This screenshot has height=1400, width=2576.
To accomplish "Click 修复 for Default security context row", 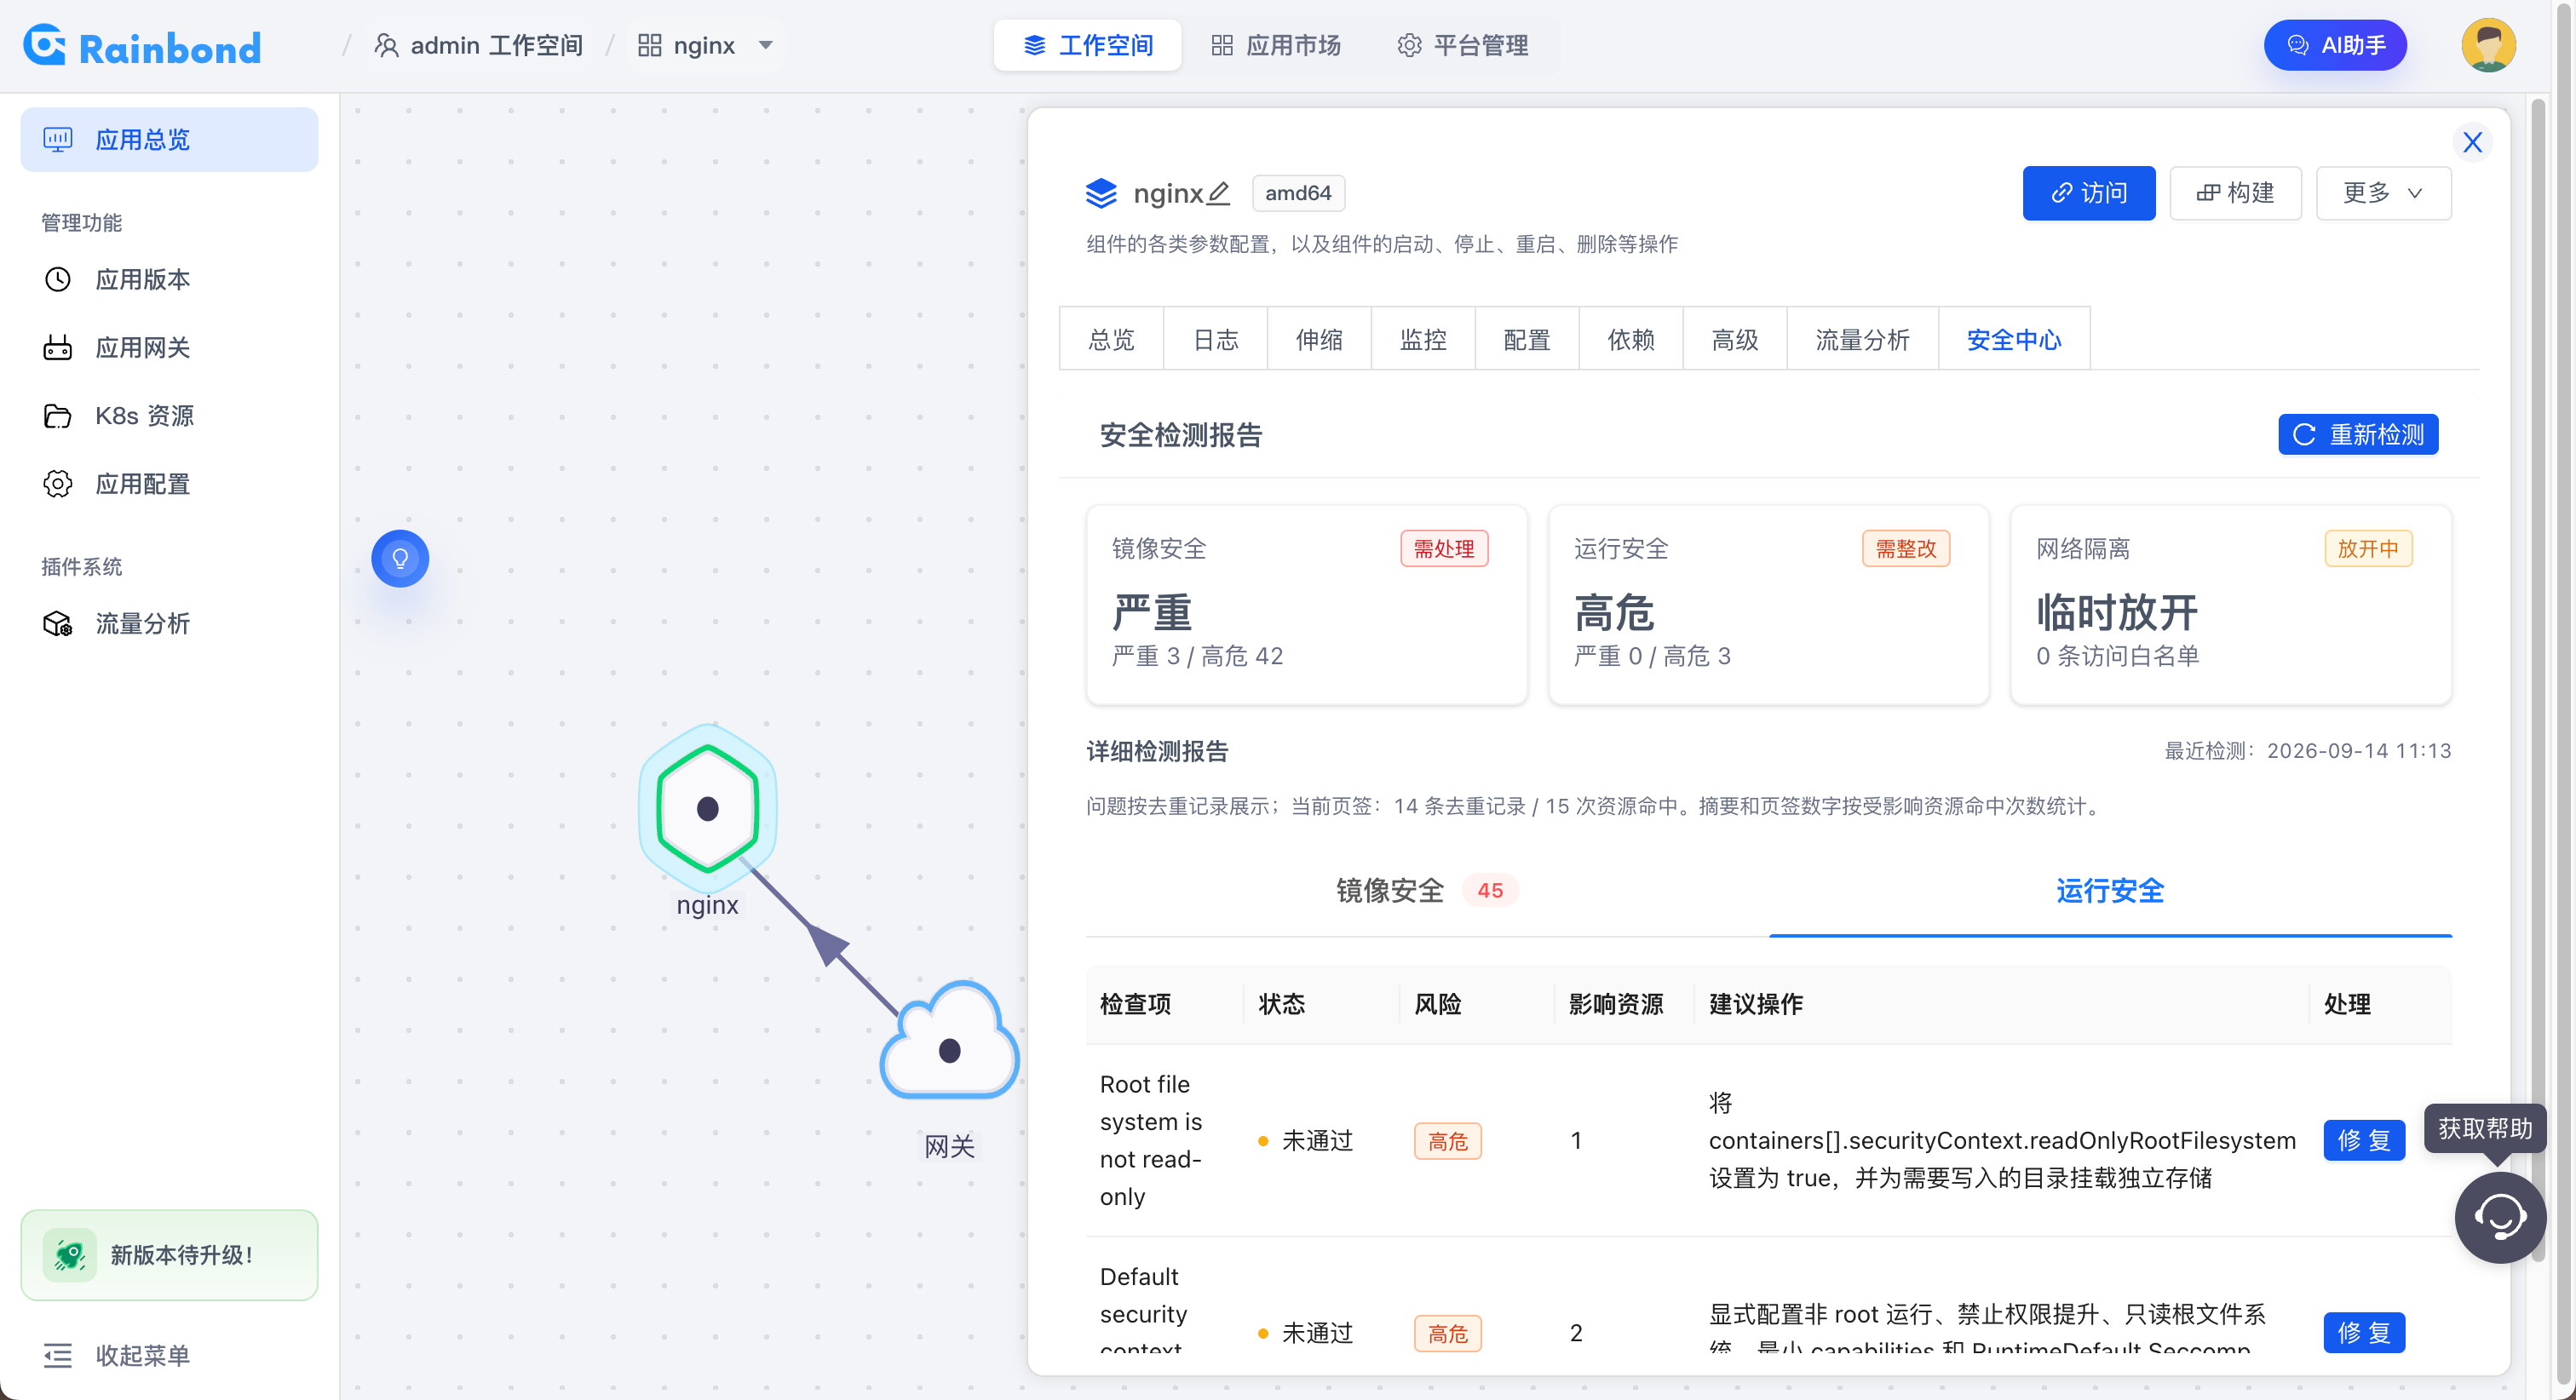I will [x=2364, y=1332].
